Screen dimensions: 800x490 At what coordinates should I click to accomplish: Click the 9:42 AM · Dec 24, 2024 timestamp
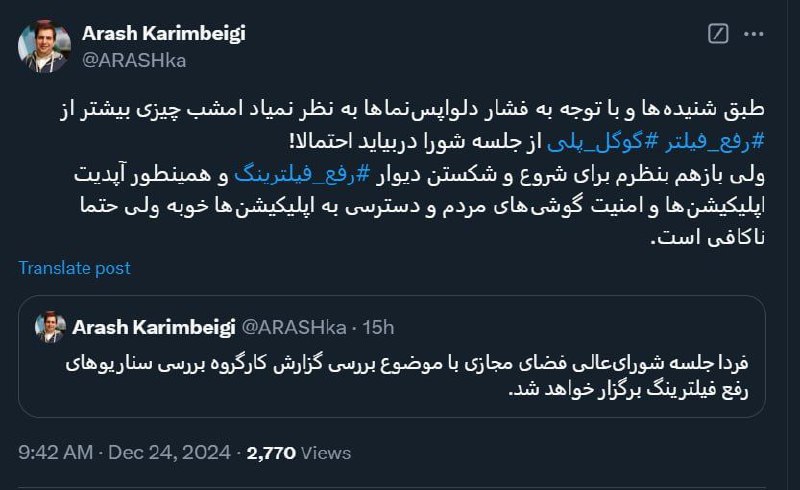click(124, 453)
